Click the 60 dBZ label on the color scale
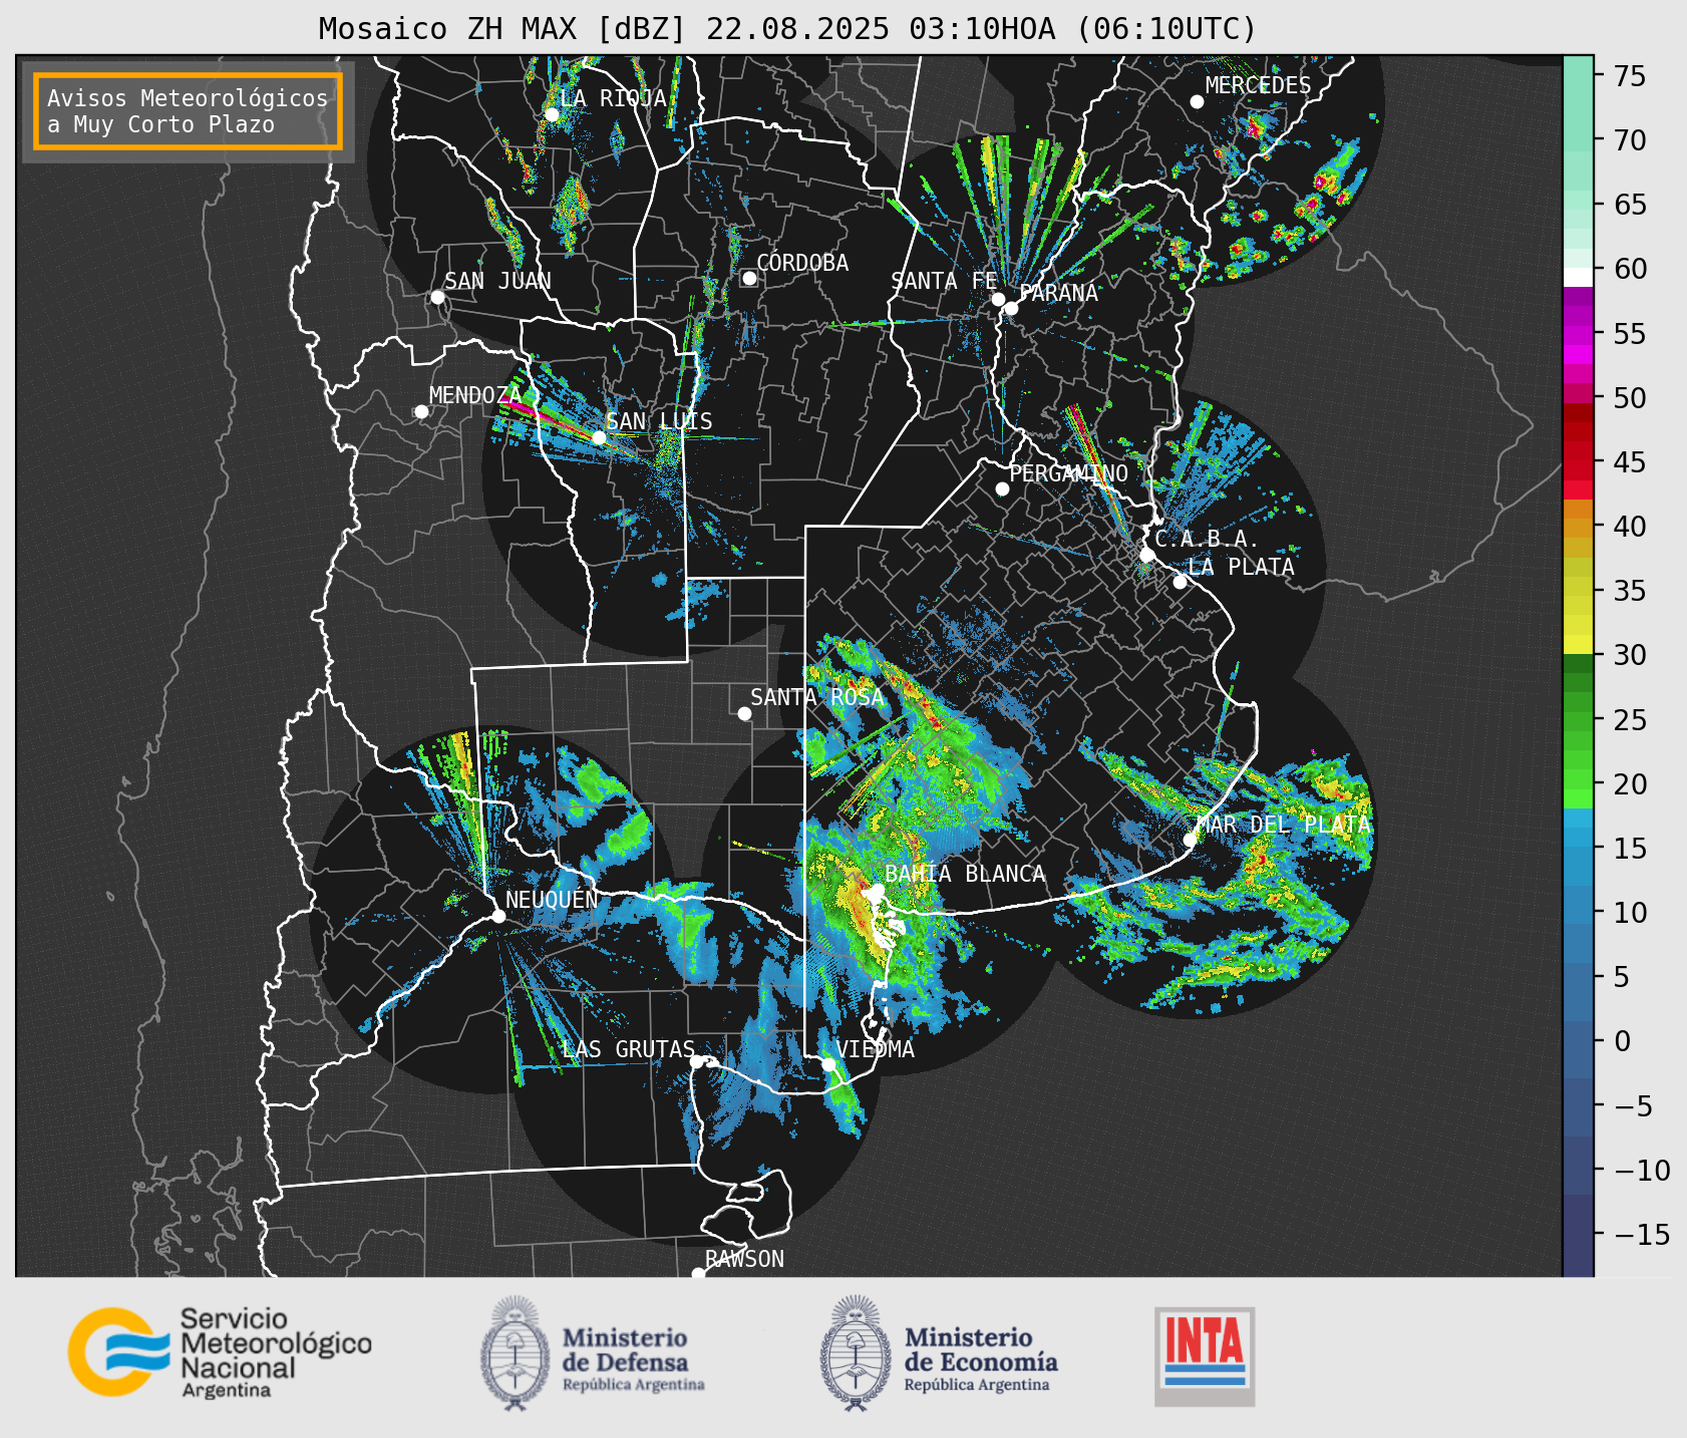 tap(1629, 269)
